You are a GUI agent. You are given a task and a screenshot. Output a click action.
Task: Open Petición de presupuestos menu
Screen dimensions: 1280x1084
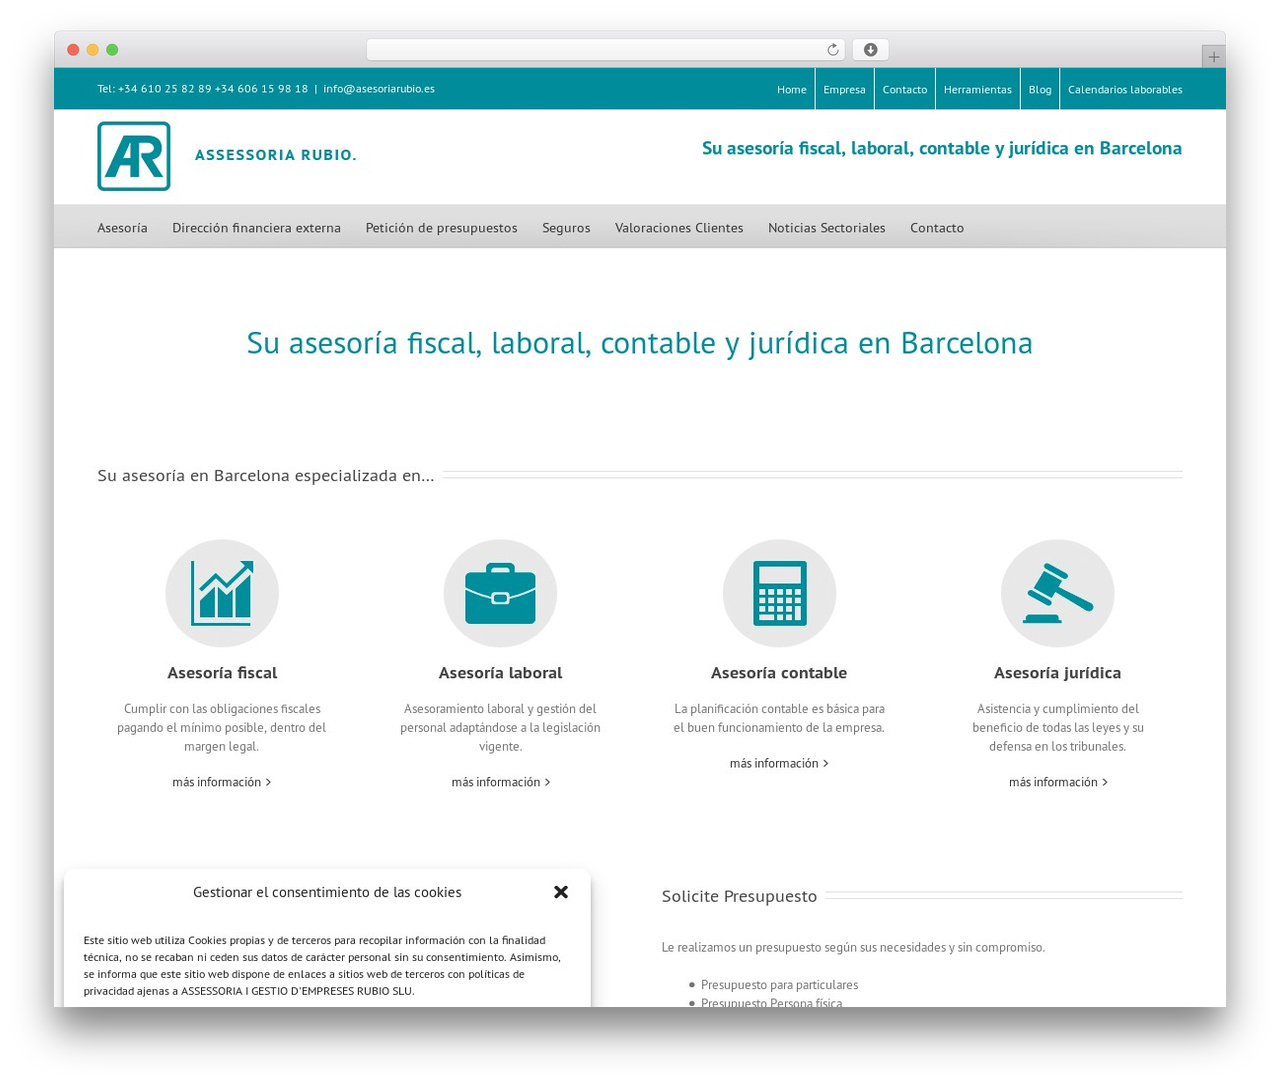441,228
